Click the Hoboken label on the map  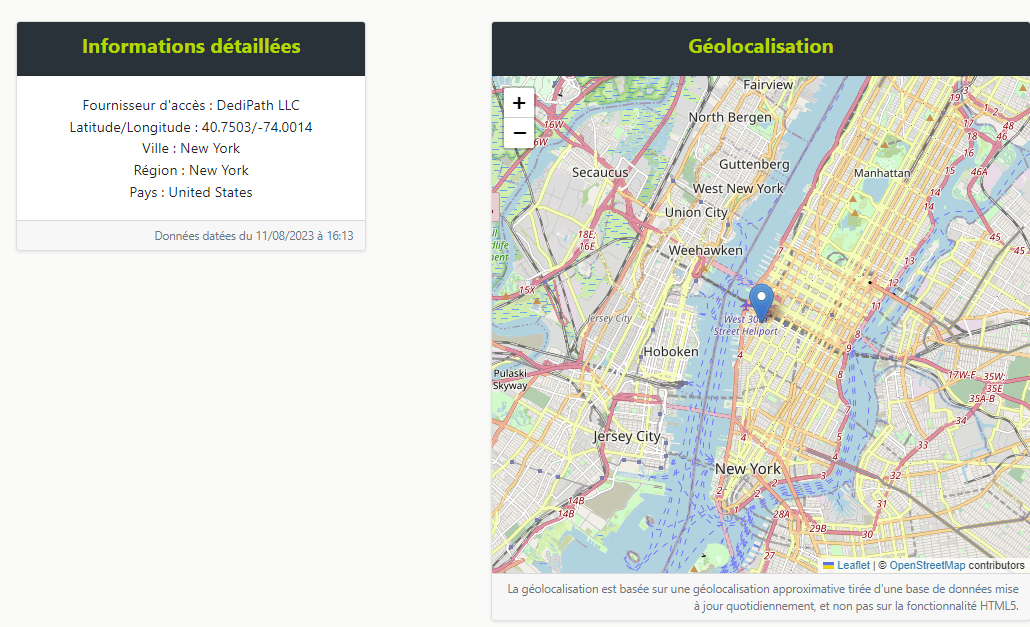pyautogui.click(x=670, y=351)
